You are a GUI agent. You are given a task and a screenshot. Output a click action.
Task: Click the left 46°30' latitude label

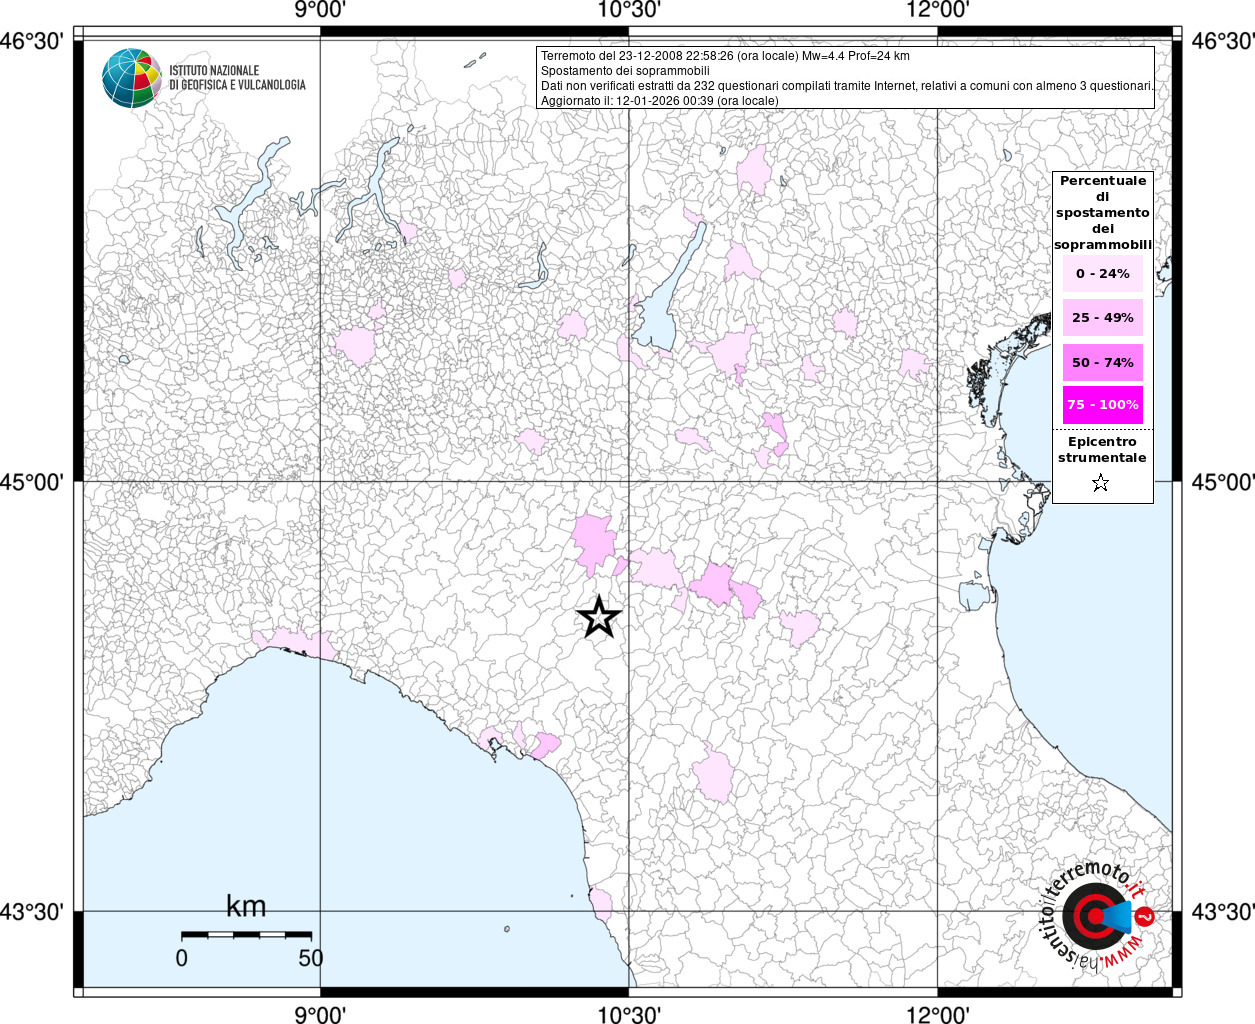coord(31,41)
